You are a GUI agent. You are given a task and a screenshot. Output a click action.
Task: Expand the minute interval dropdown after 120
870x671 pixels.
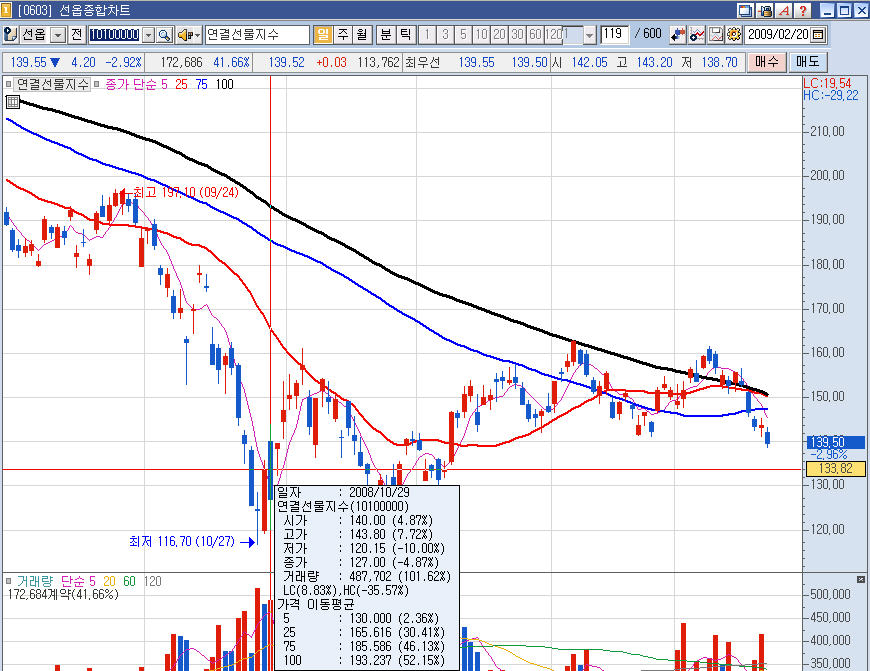[x=589, y=35]
